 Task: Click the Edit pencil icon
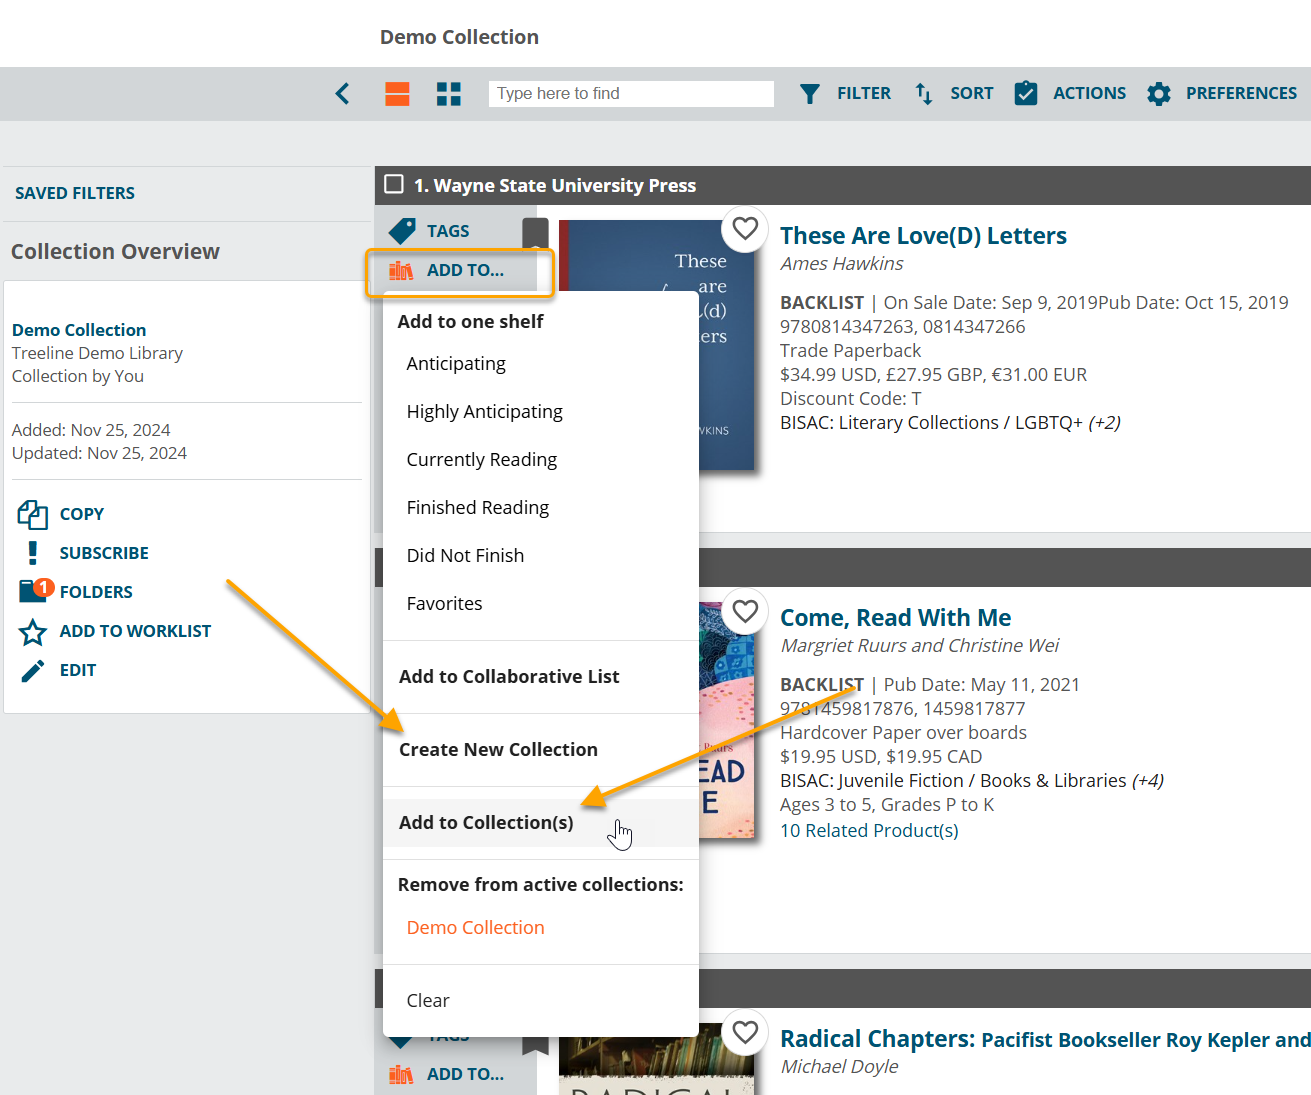click(x=33, y=671)
